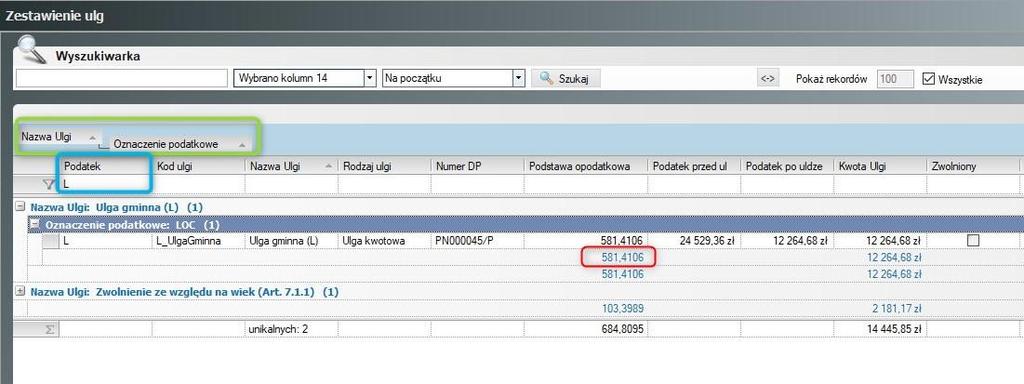Click the Kod ulgi filter cell
Image resolution: width=1024 pixels, height=384 pixels.
[199, 185]
